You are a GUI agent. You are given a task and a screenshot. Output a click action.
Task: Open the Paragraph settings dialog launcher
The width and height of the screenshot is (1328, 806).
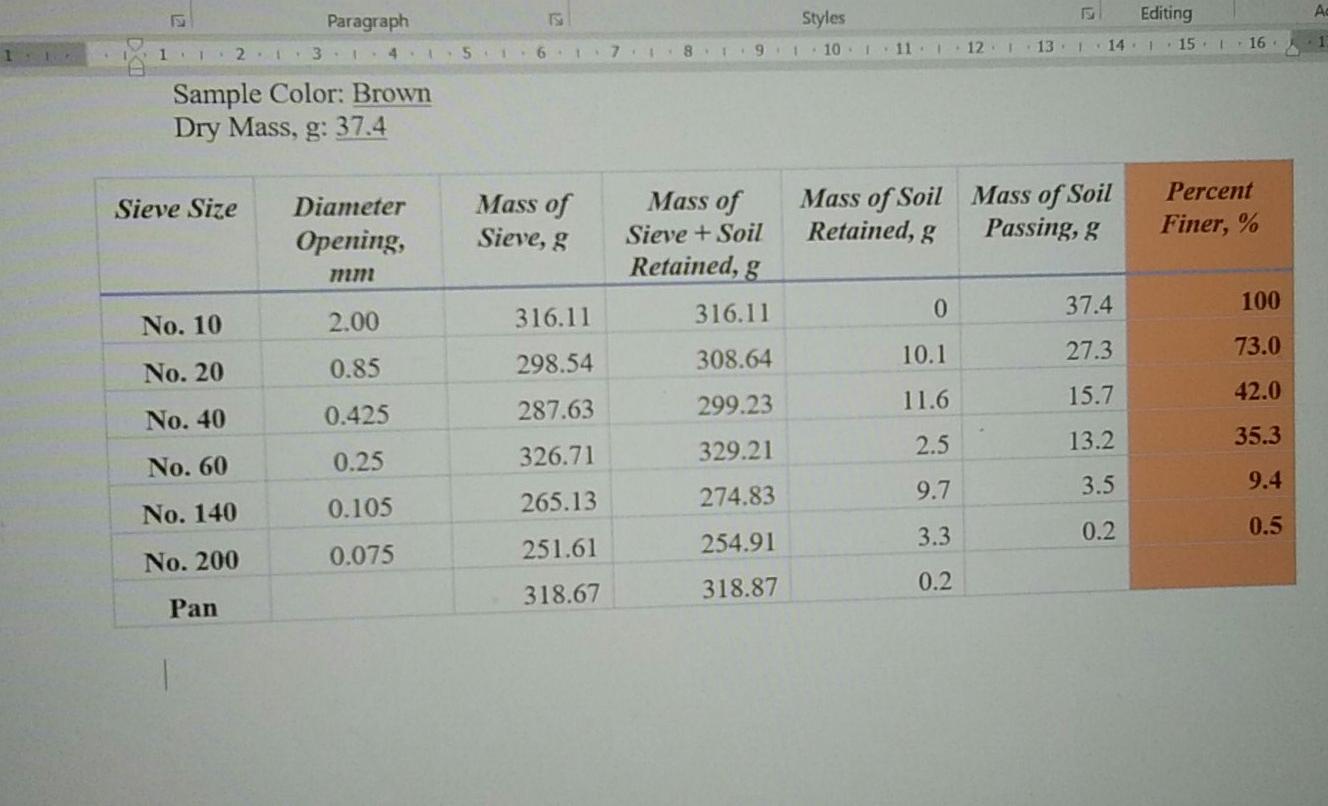tap(556, 17)
